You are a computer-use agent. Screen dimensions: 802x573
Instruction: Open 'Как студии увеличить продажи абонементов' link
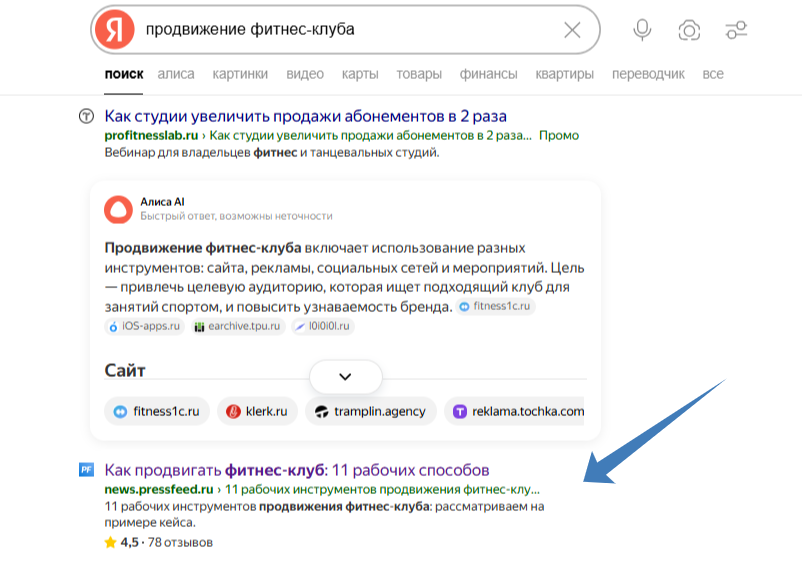305,116
